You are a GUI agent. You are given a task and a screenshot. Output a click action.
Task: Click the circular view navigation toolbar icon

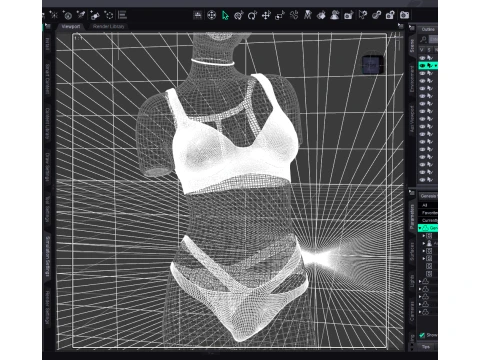coord(211,15)
